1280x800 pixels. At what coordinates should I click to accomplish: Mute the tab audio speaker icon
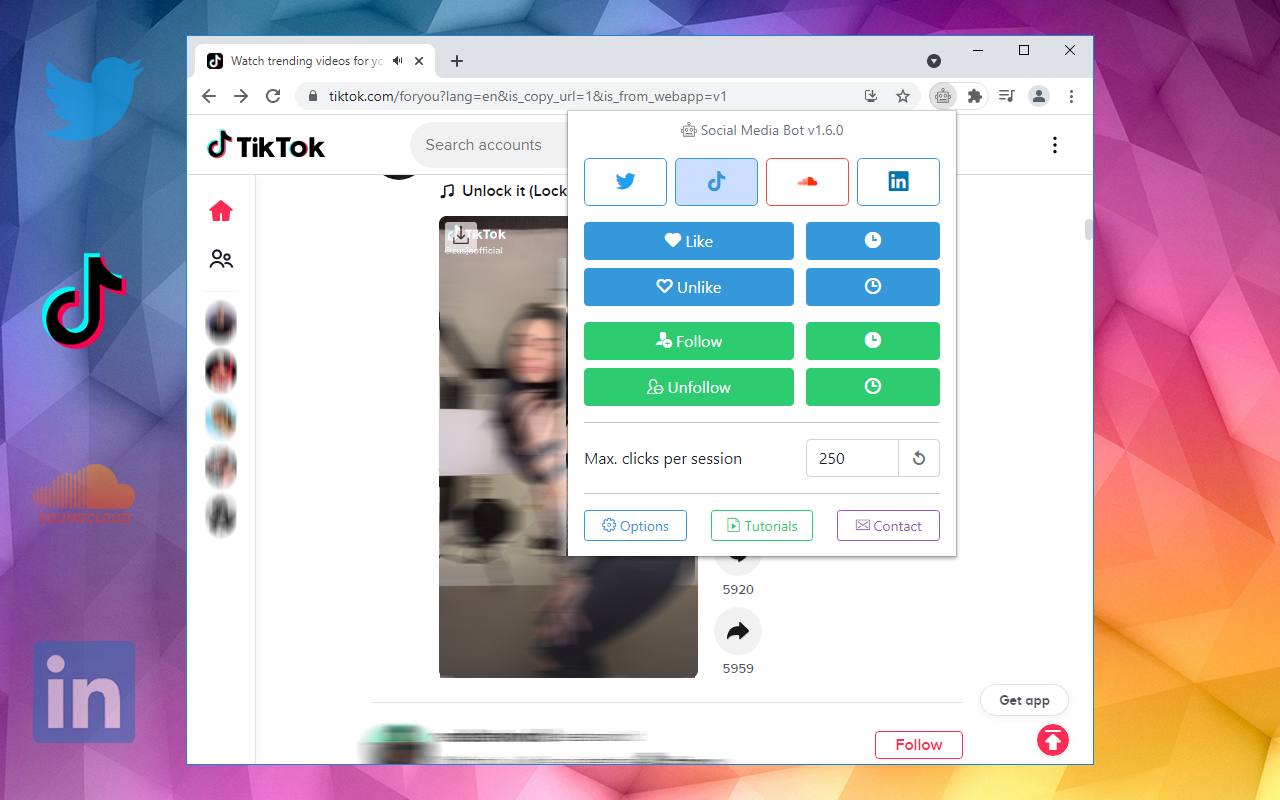point(398,61)
